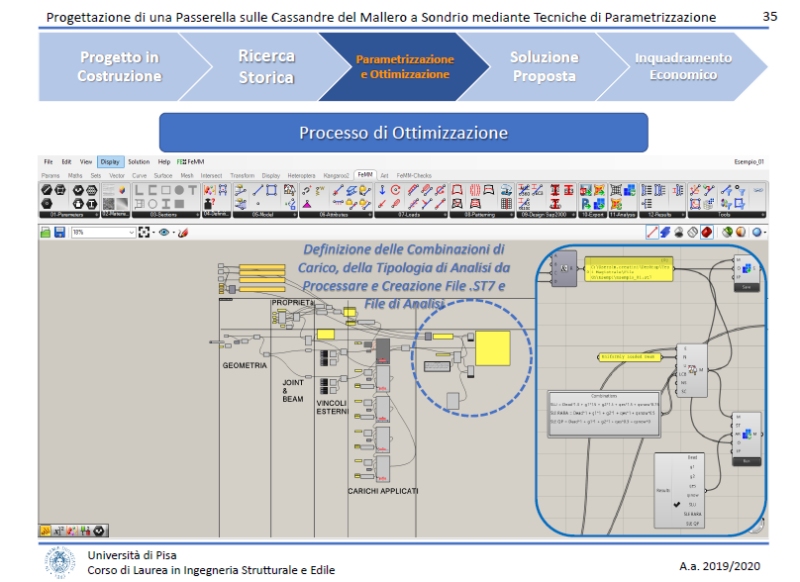Click the blue save document icon
Screen dimensions: 800x582
point(60,232)
